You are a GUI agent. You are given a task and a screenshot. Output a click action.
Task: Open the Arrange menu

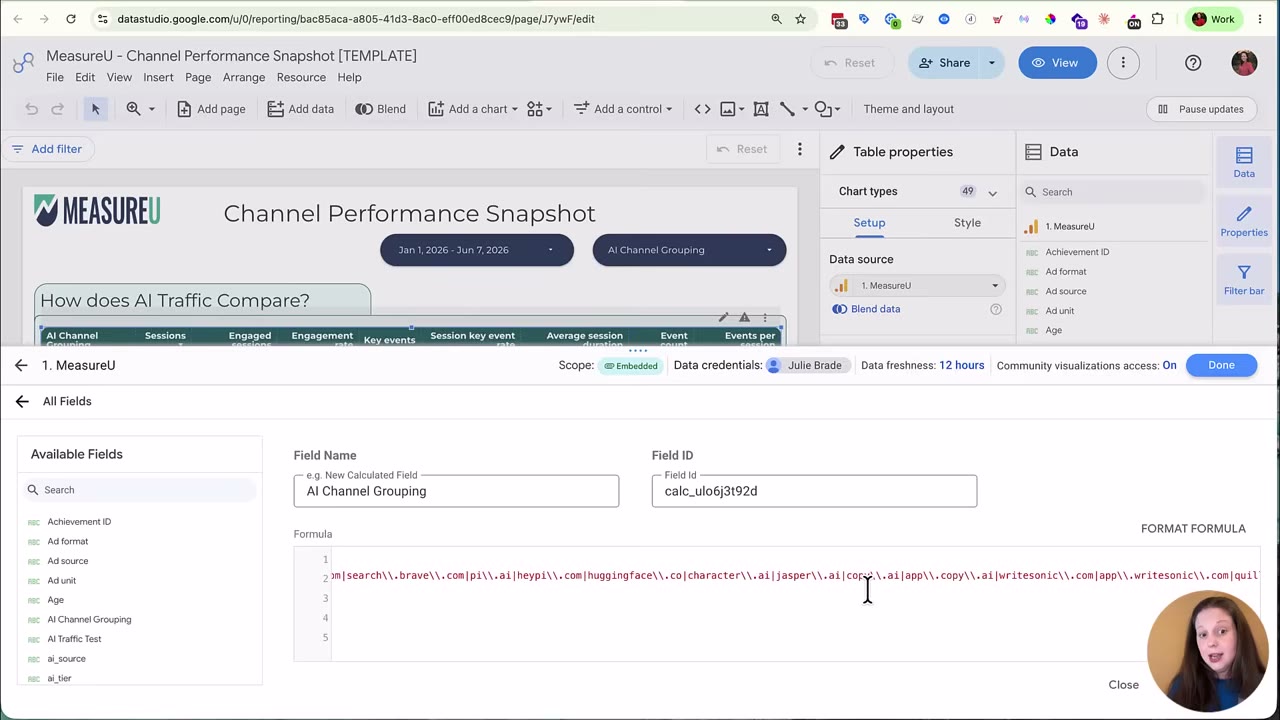(244, 77)
